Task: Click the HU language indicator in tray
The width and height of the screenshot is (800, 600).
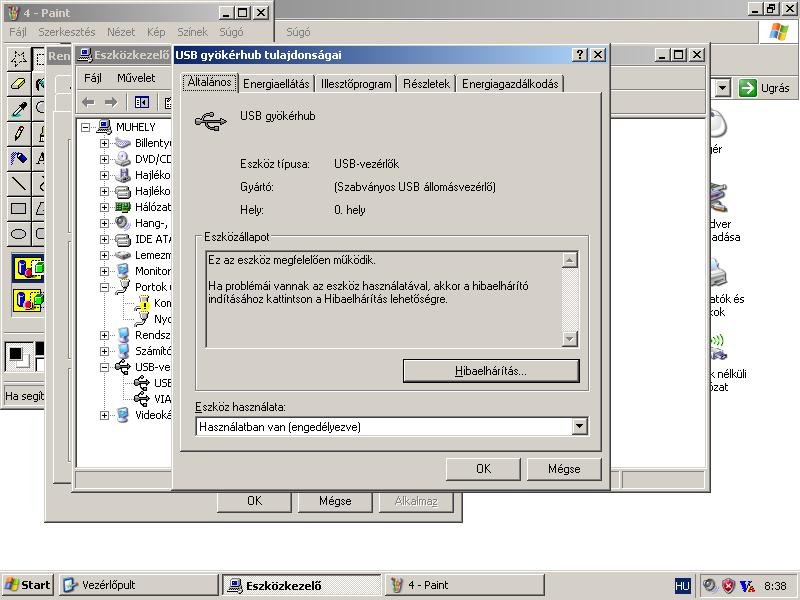Action: pos(682,585)
